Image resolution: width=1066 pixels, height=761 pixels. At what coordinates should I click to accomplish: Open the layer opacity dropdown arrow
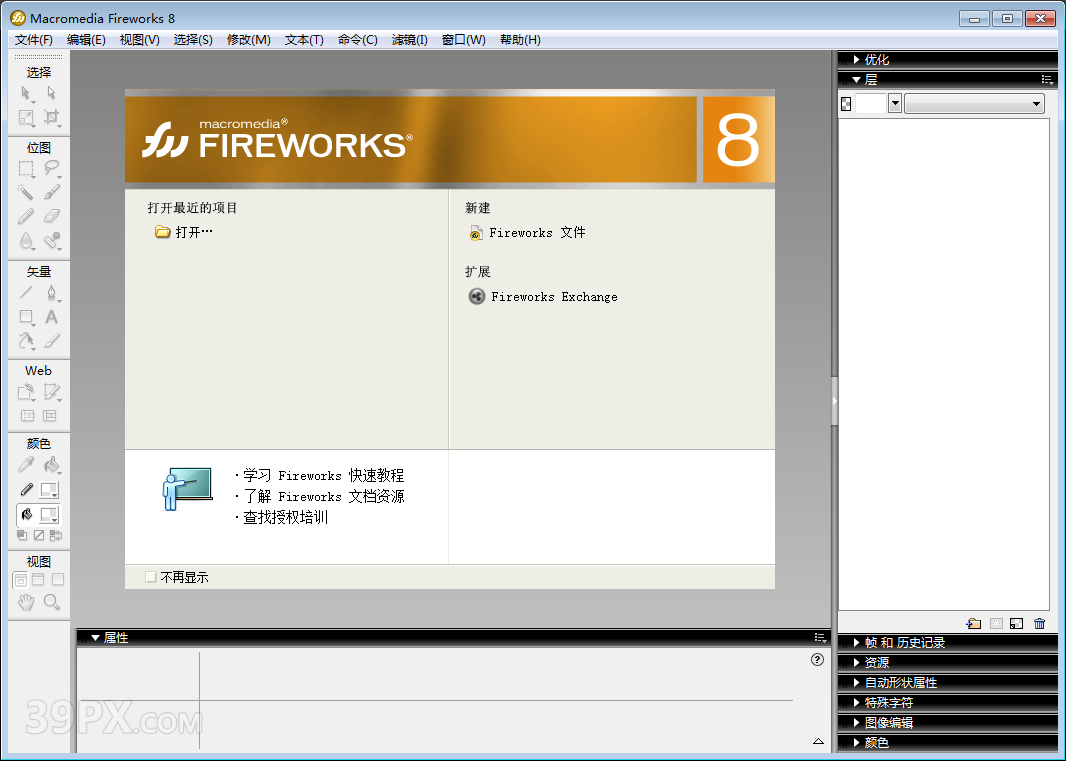pyautogui.click(x=895, y=103)
